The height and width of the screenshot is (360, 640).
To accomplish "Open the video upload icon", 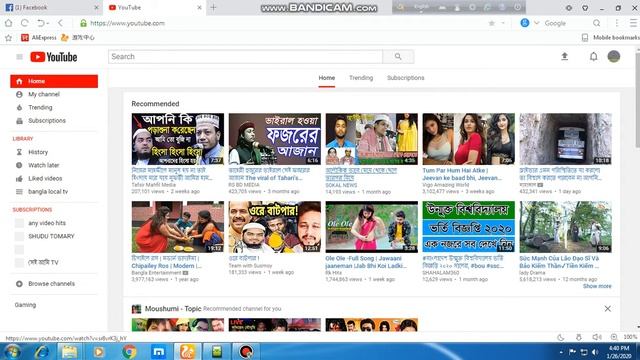I will [x=564, y=56].
